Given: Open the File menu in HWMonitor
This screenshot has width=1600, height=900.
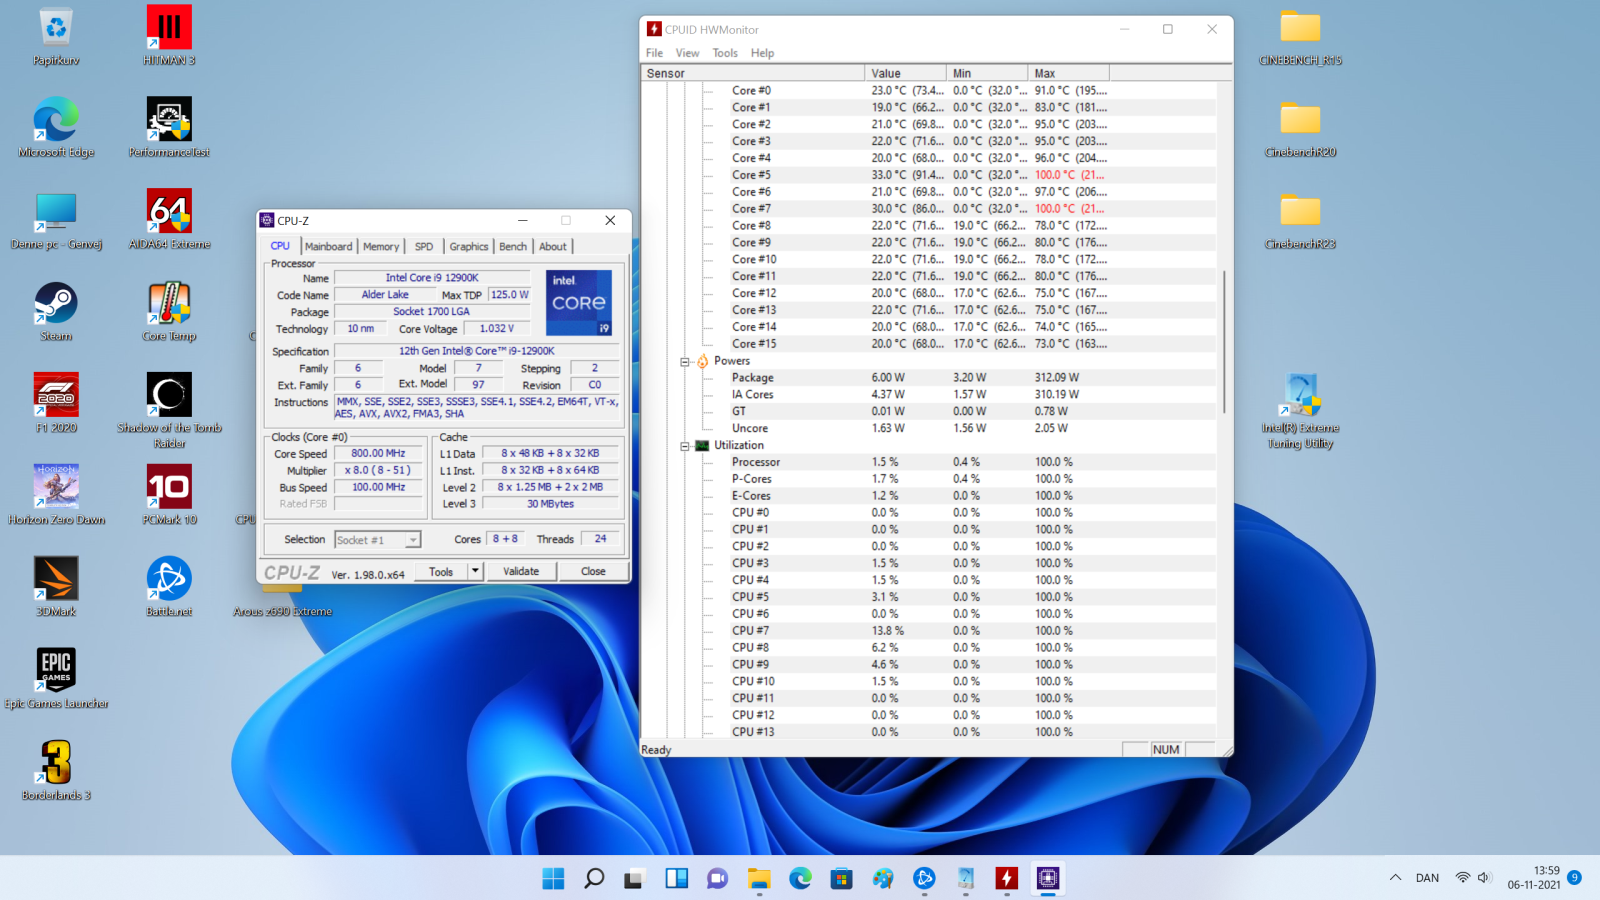Looking at the screenshot, I should 654,53.
